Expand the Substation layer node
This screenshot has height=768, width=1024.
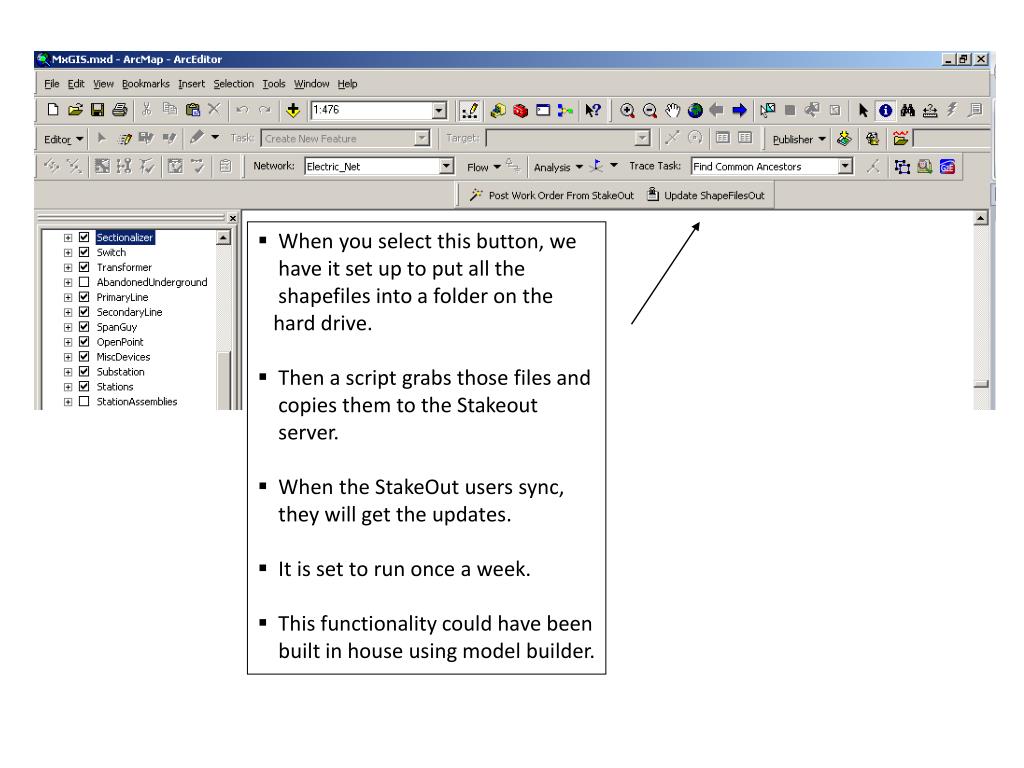pos(67,372)
